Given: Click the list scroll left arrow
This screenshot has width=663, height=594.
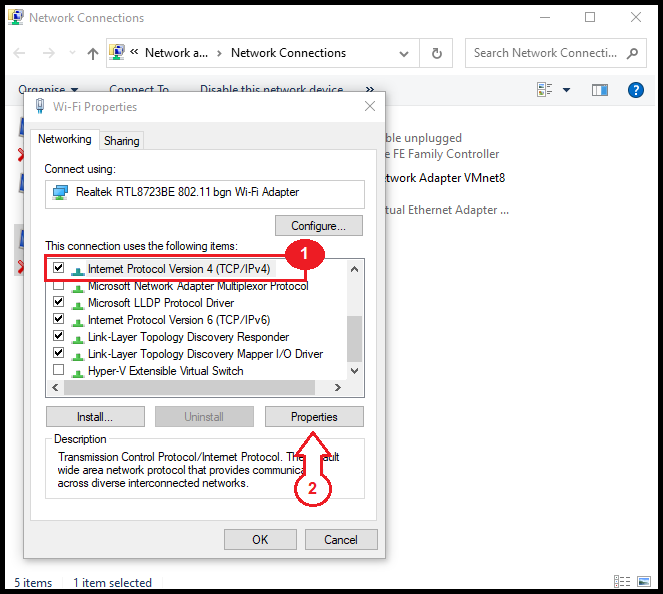Looking at the screenshot, I should [55, 387].
